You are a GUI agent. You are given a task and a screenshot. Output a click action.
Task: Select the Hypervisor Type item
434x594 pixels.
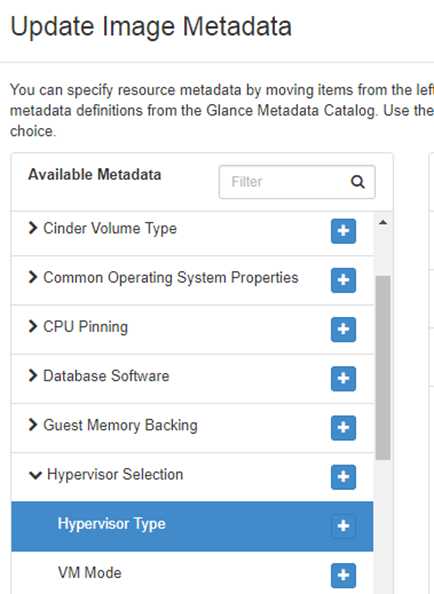tap(192, 526)
